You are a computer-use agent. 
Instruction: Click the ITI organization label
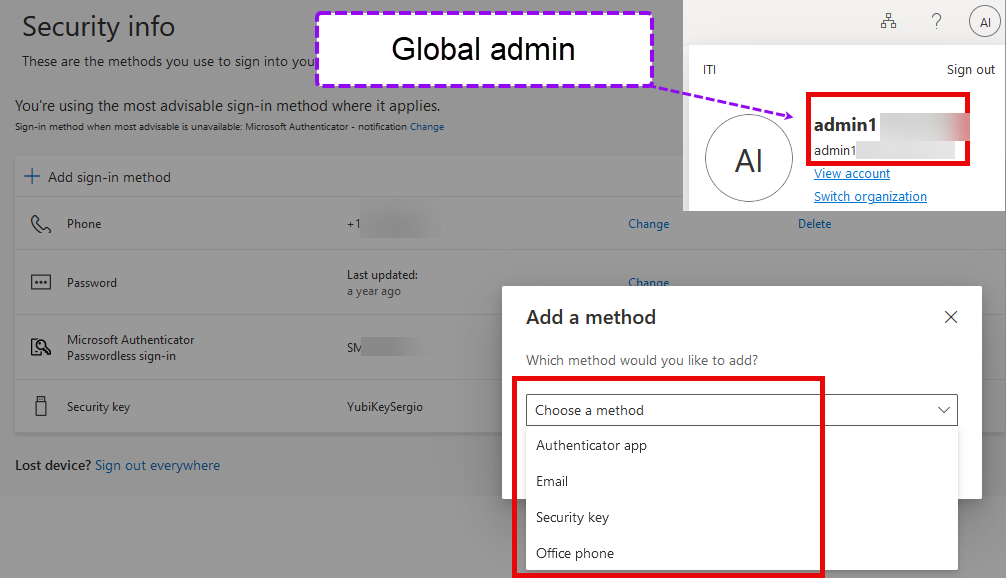coord(709,69)
